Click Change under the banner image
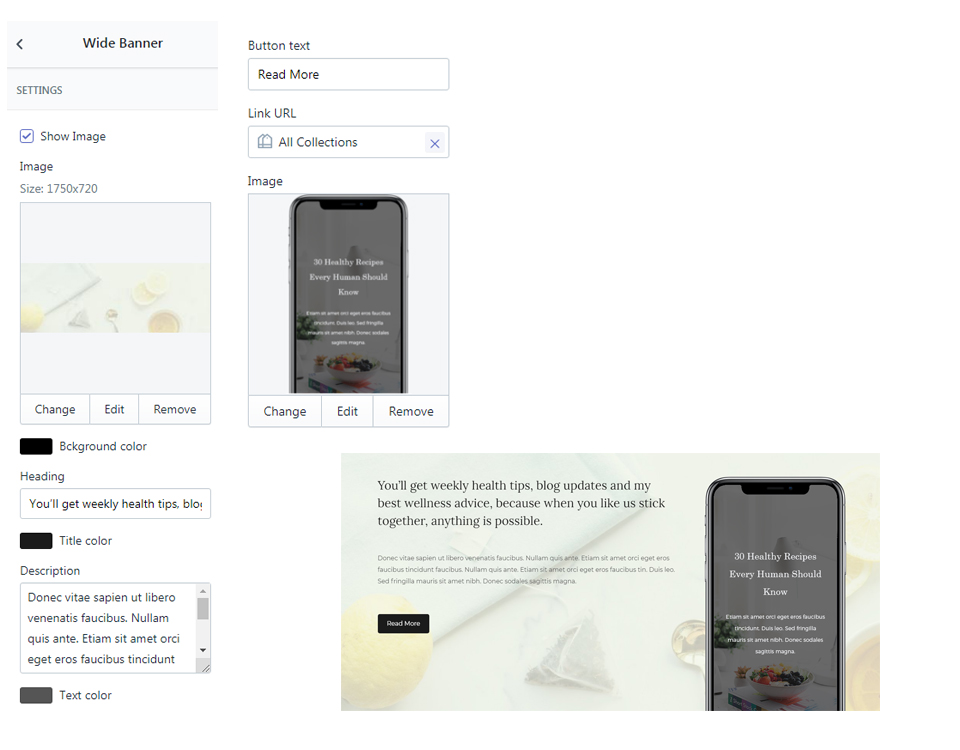 (x=55, y=409)
